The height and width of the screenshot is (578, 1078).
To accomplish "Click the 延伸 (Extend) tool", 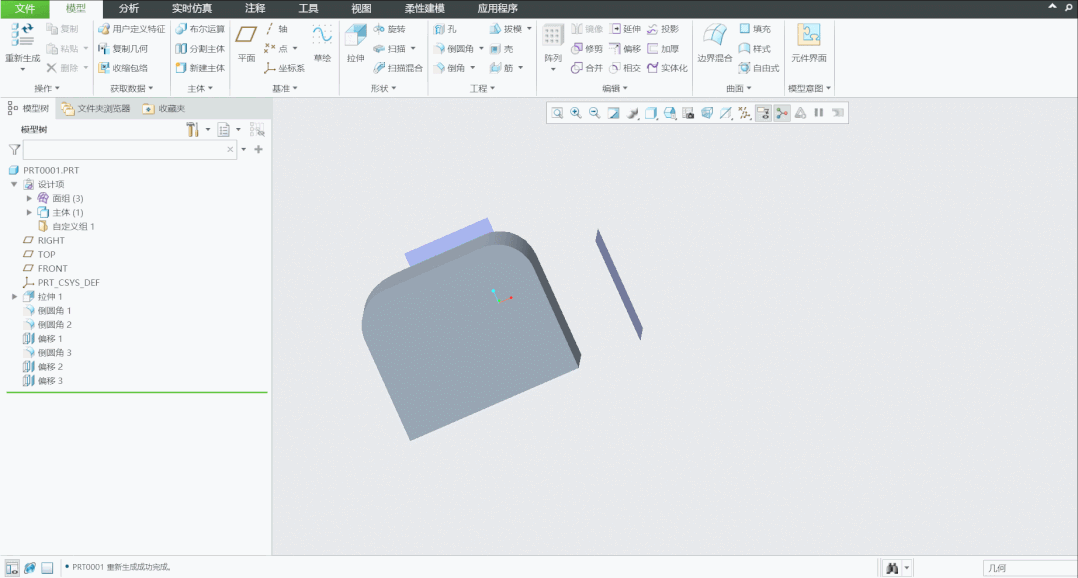I will (x=625, y=29).
